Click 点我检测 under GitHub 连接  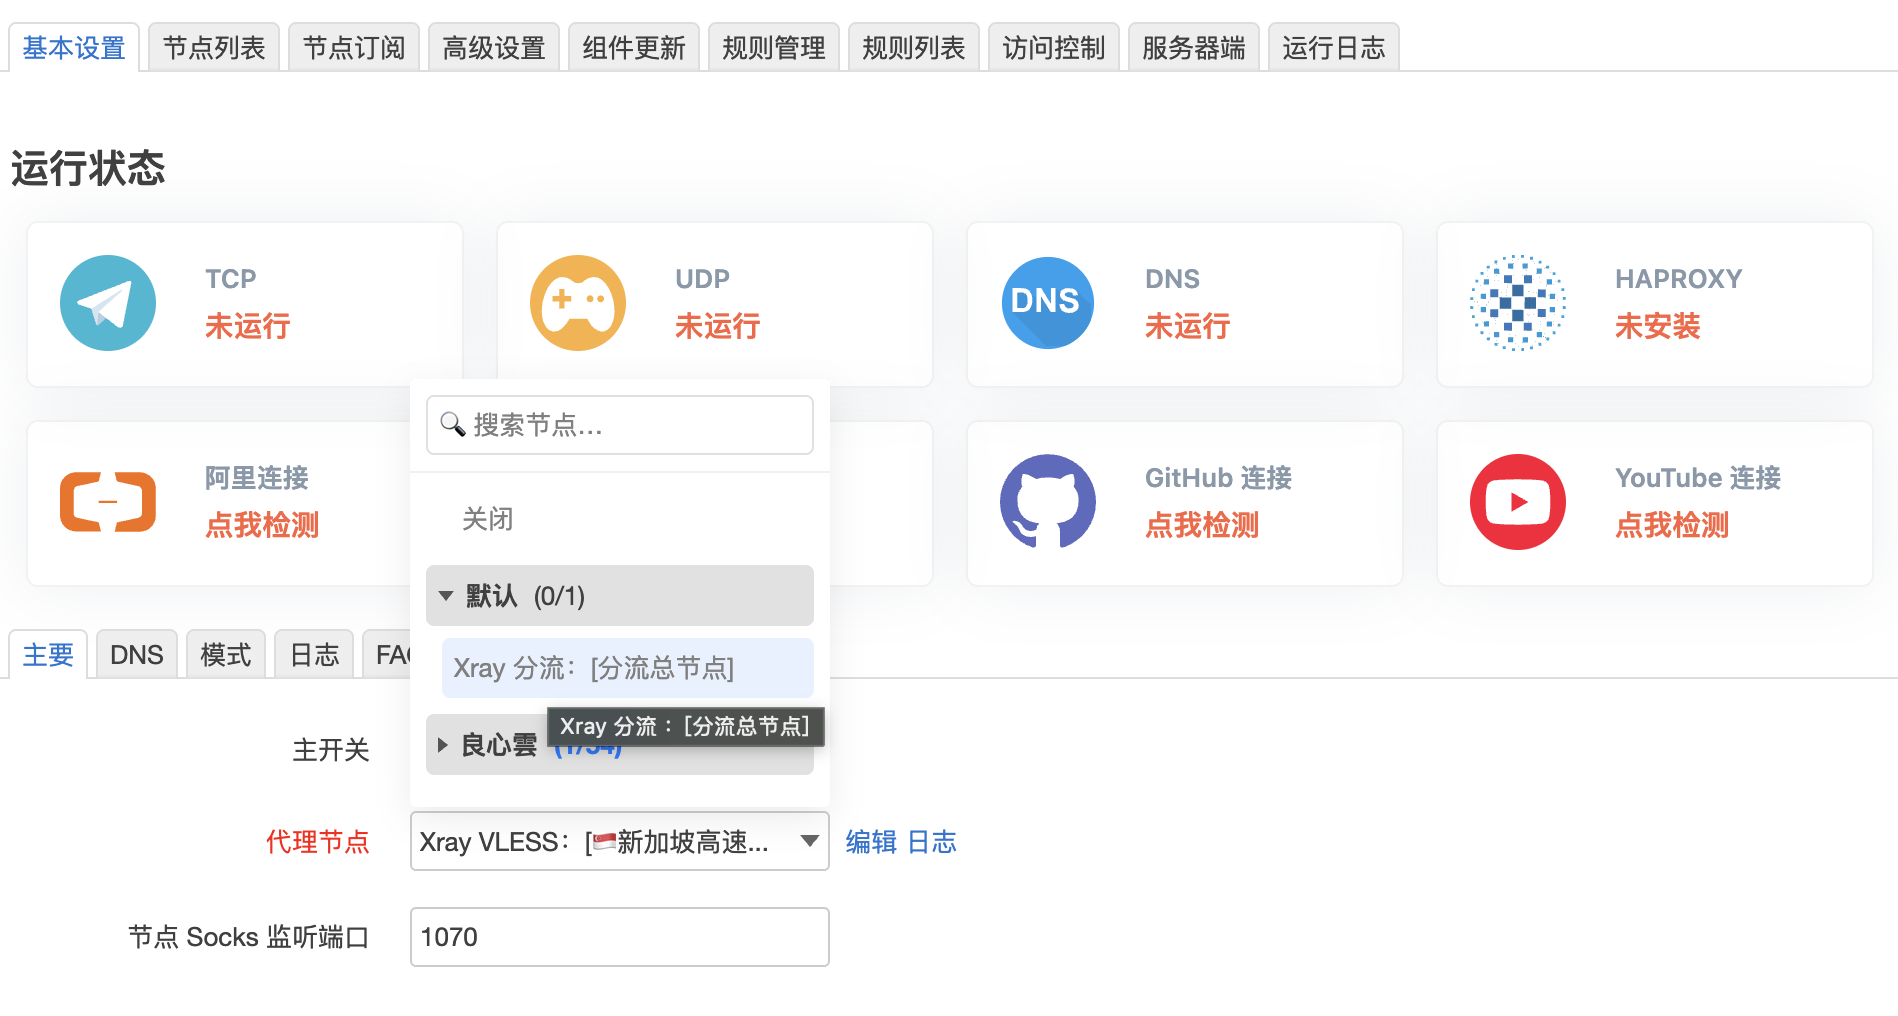click(1202, 525)
